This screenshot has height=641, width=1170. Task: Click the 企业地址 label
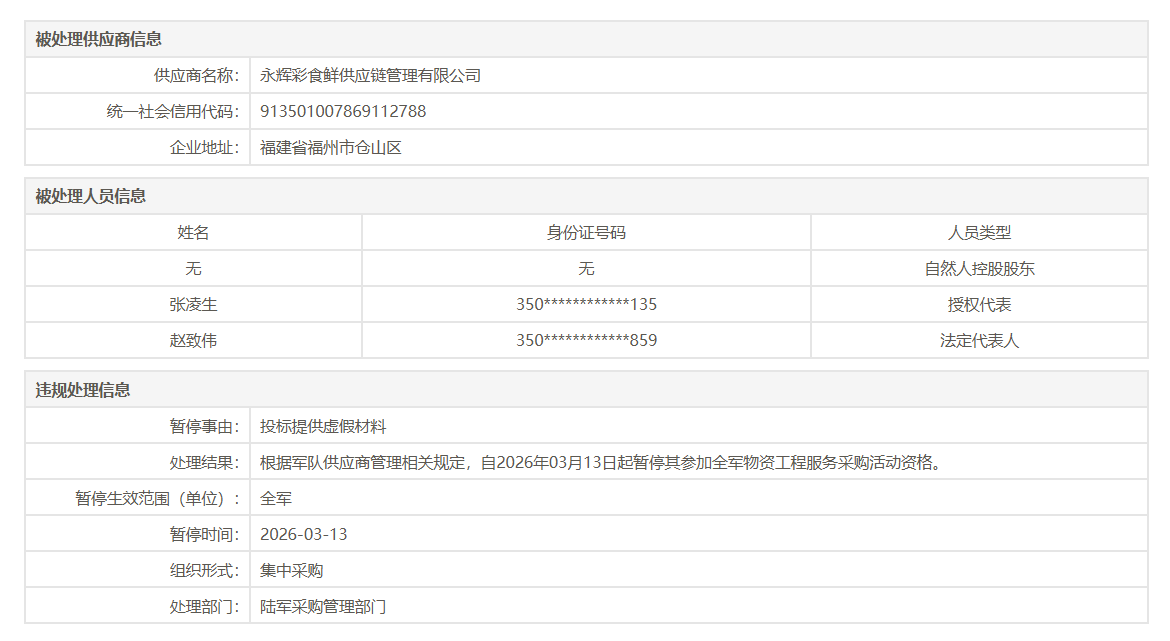tap(204, 148)
